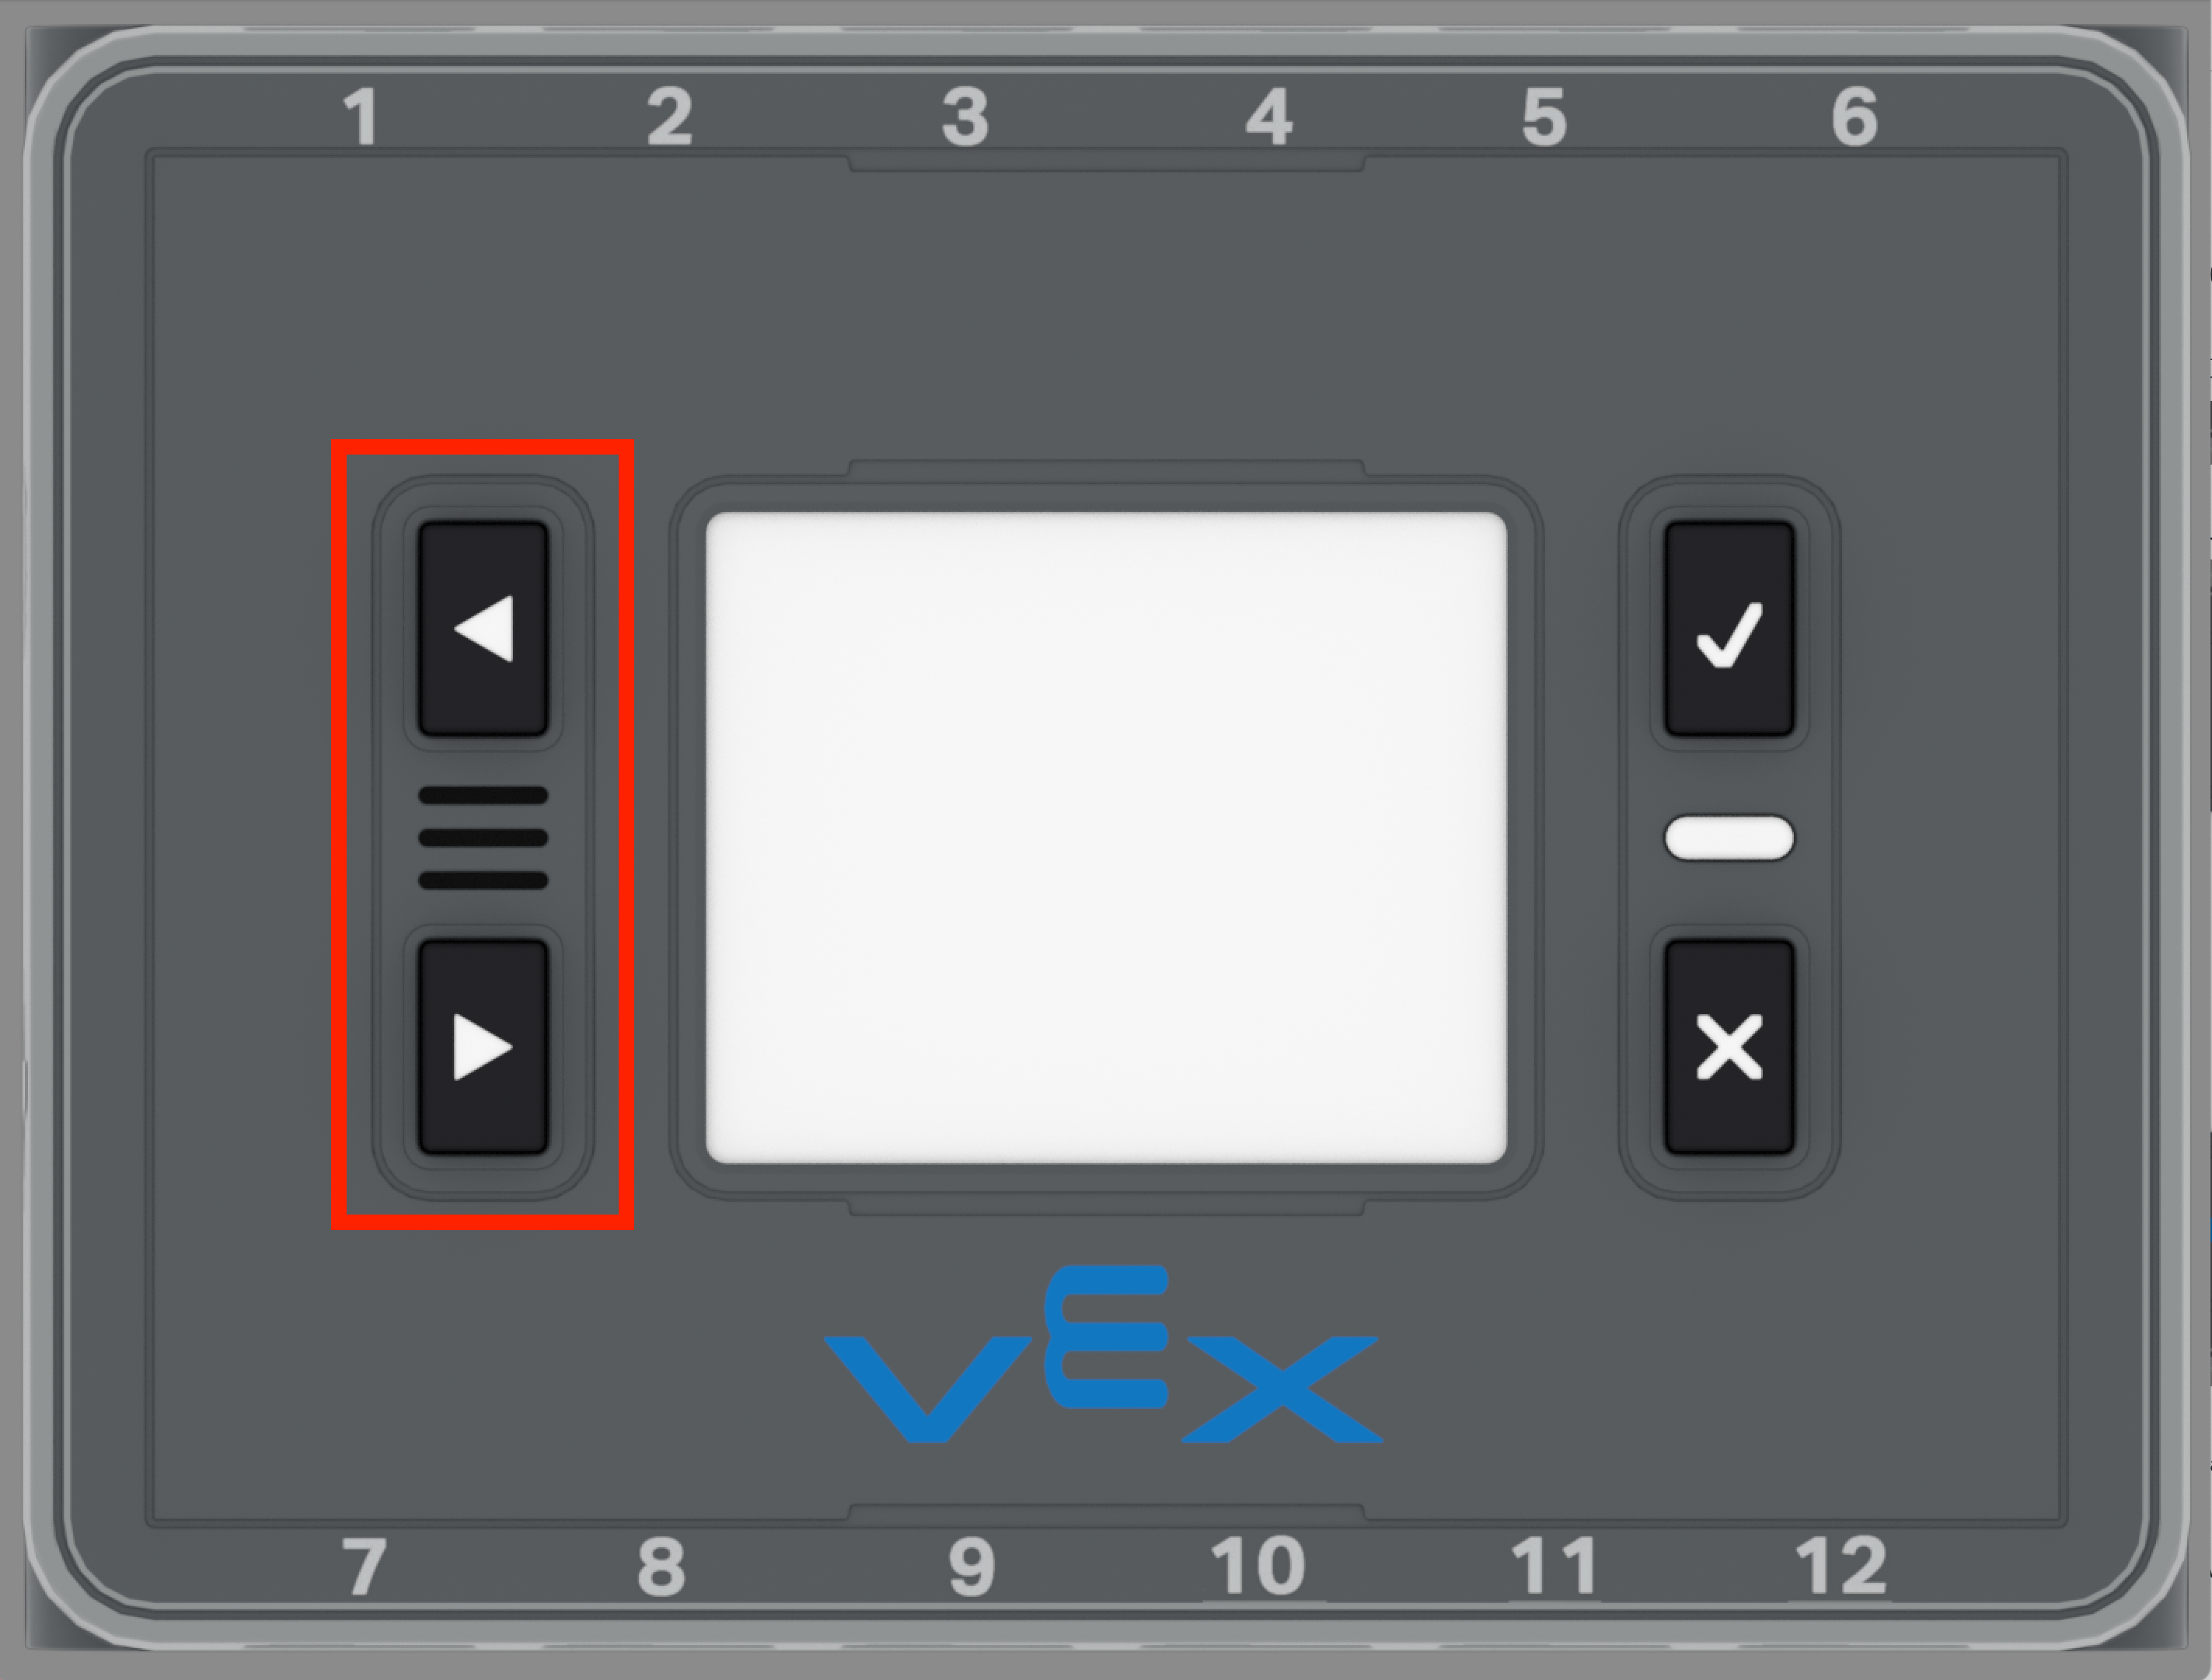Select port number 5
This screenshot has height=1680, width=2212.
pos(1544,117)
